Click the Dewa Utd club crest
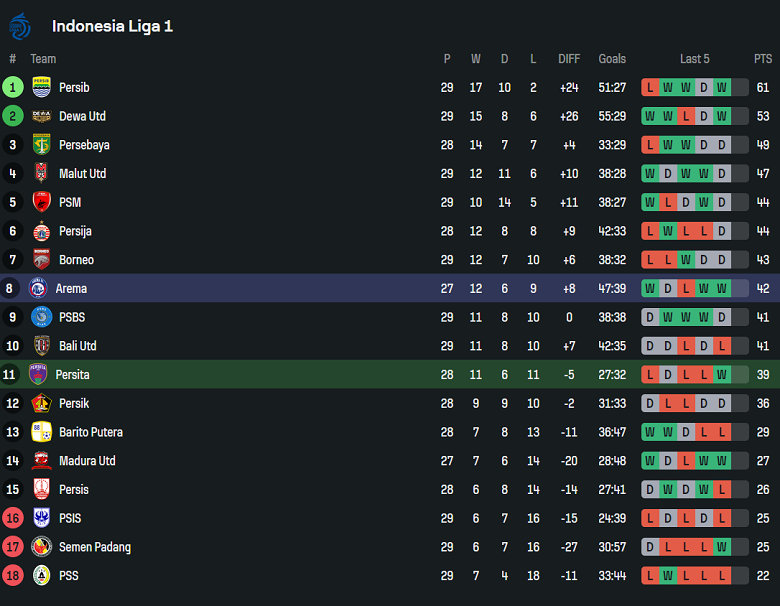780x606 pixels. pos(41,116)
